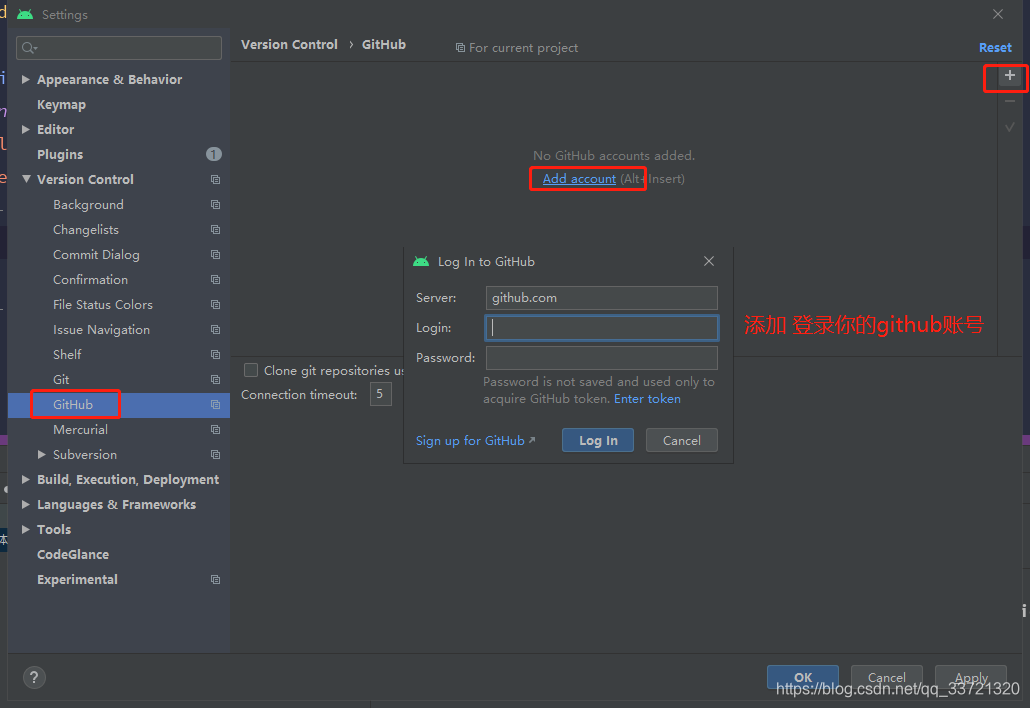Click the notification badge on Plugins

(213, 154)
